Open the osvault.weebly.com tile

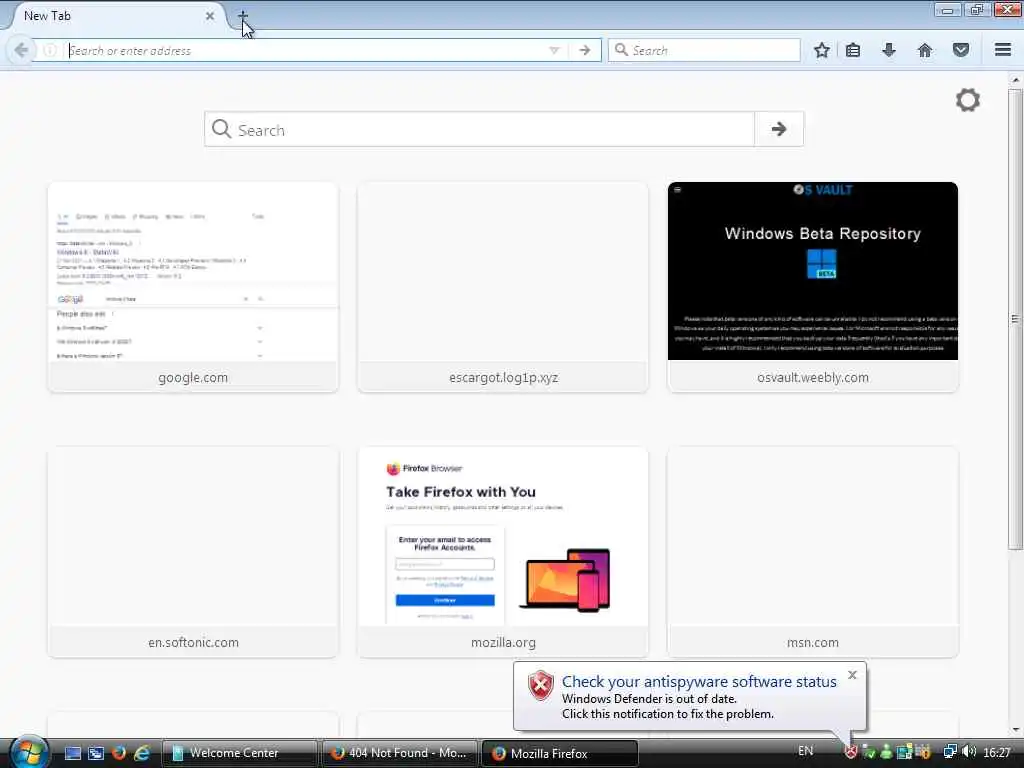[x=812, y=287]
